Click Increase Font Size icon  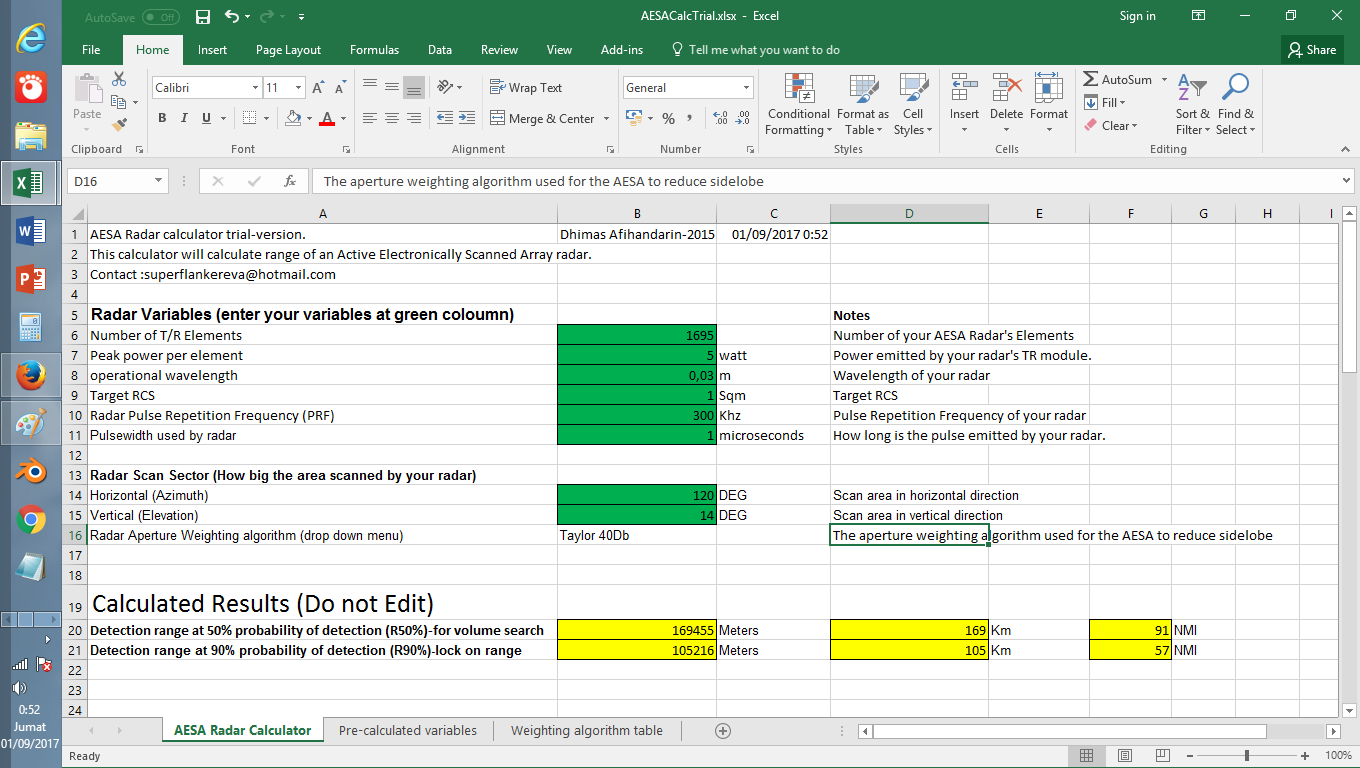pyautogui.click(x=318, y=88)
